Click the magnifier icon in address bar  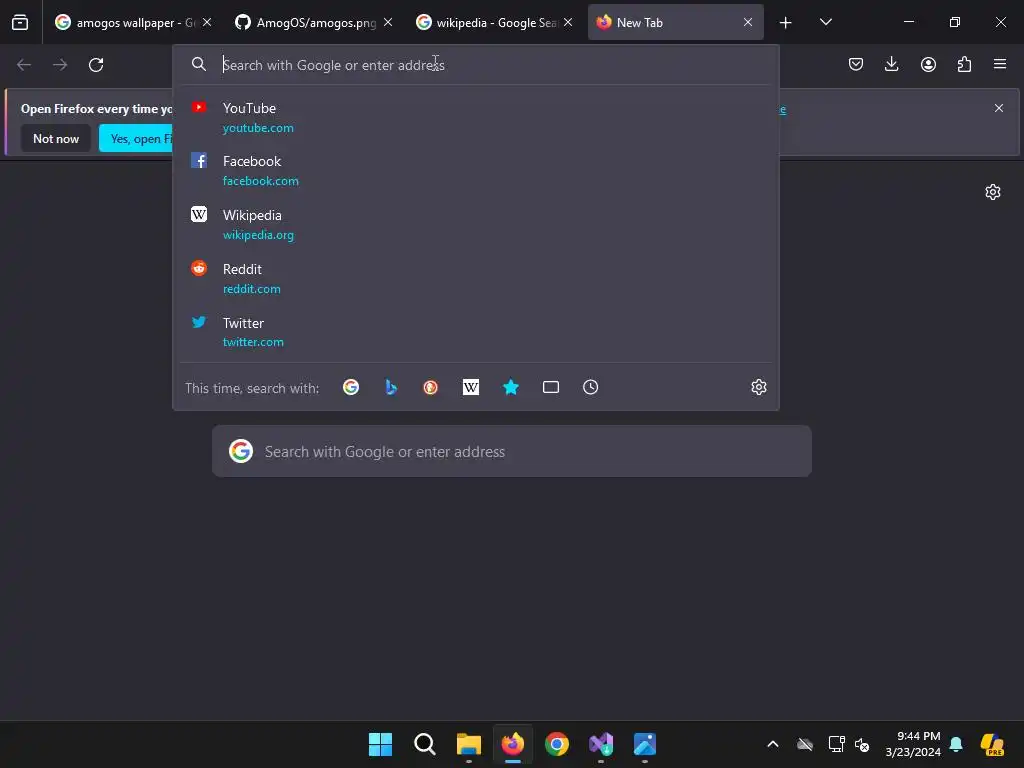point(199,64)
